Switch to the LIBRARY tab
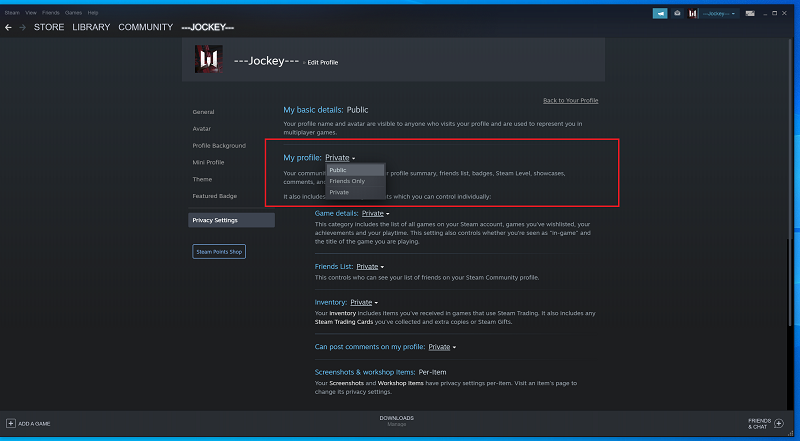This screenshot has height=441, width=800. tap(91, 27)
